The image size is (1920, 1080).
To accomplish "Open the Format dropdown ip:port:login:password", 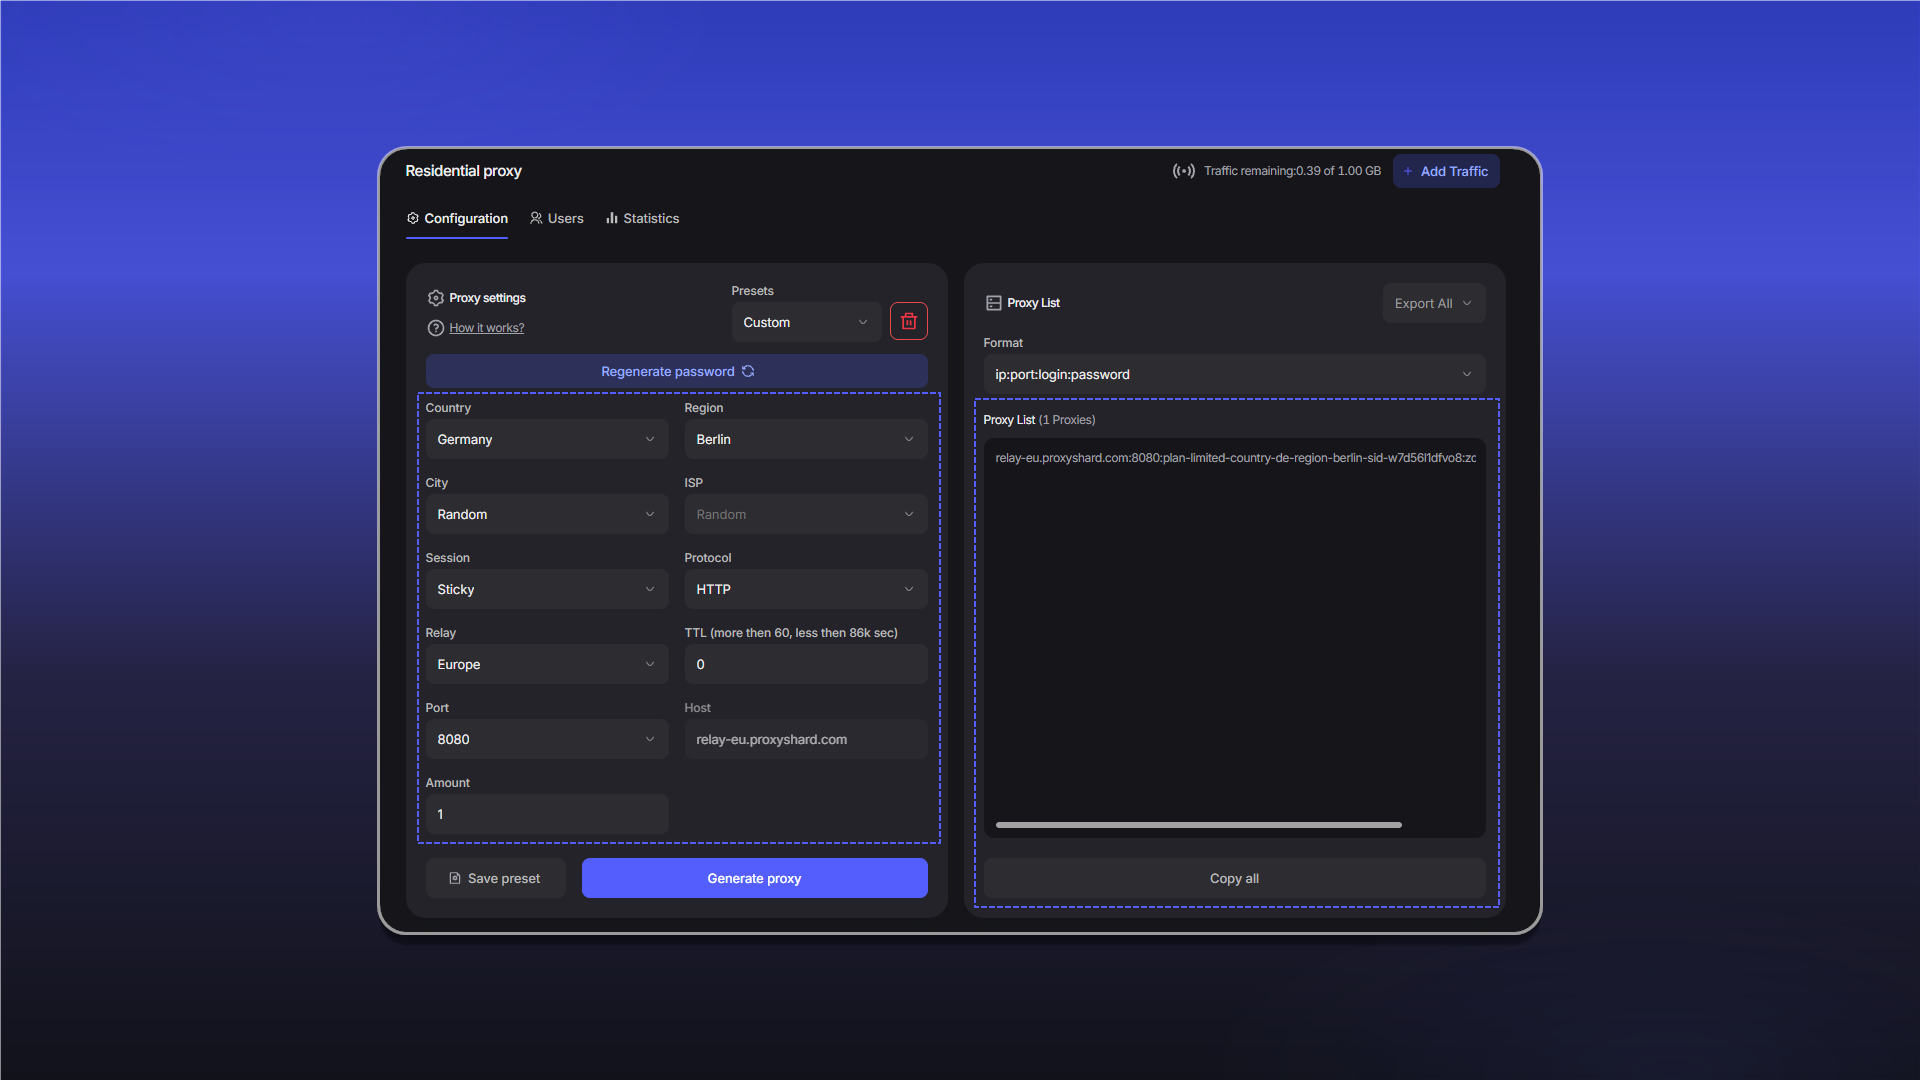I will coord(1234,374).
